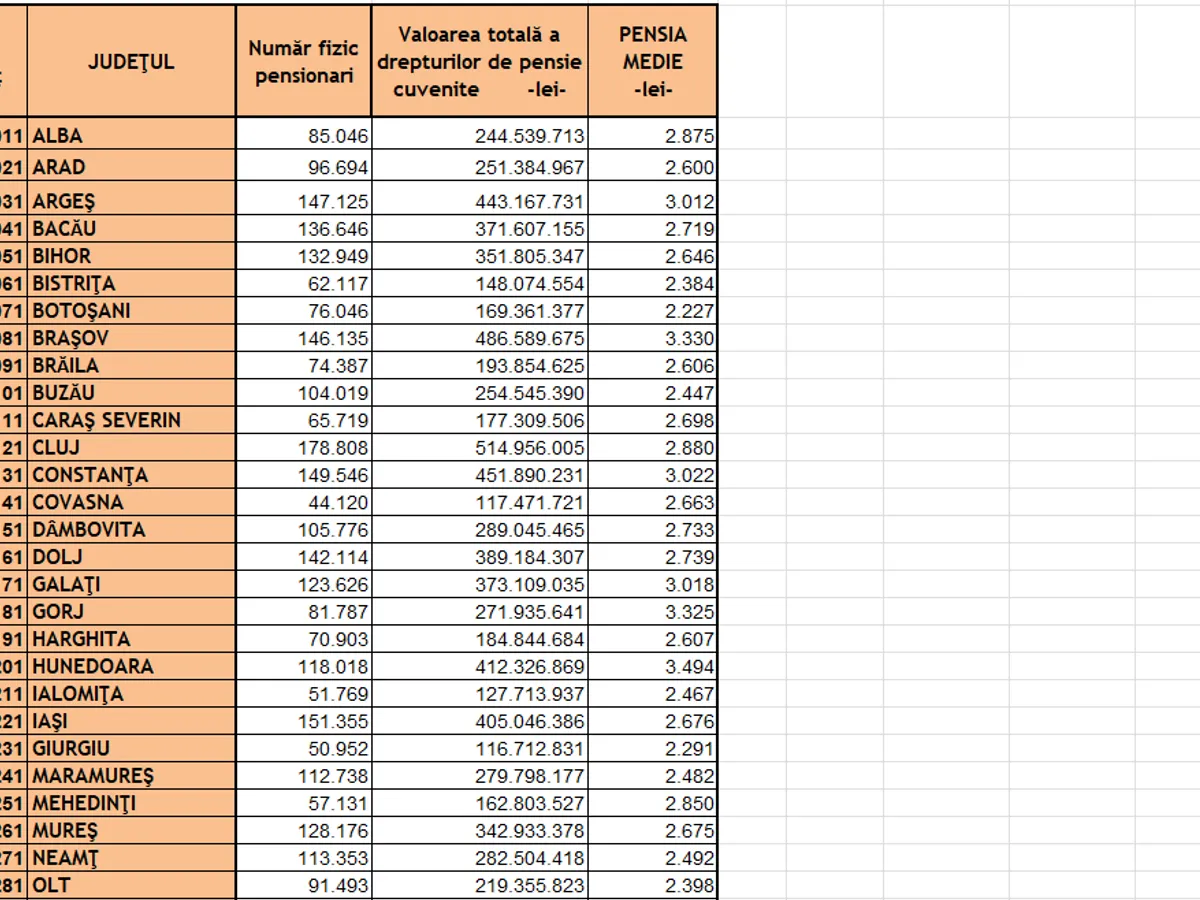
Task: Click the BISTRIŢA county cell
Action: coord(131,284)
